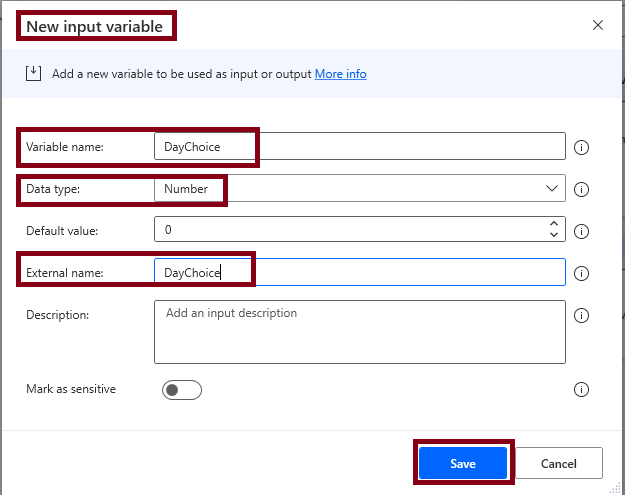Close the New input variable dialog
The height and width of the screenshot is (495, 625).
[x=597, y=25]
